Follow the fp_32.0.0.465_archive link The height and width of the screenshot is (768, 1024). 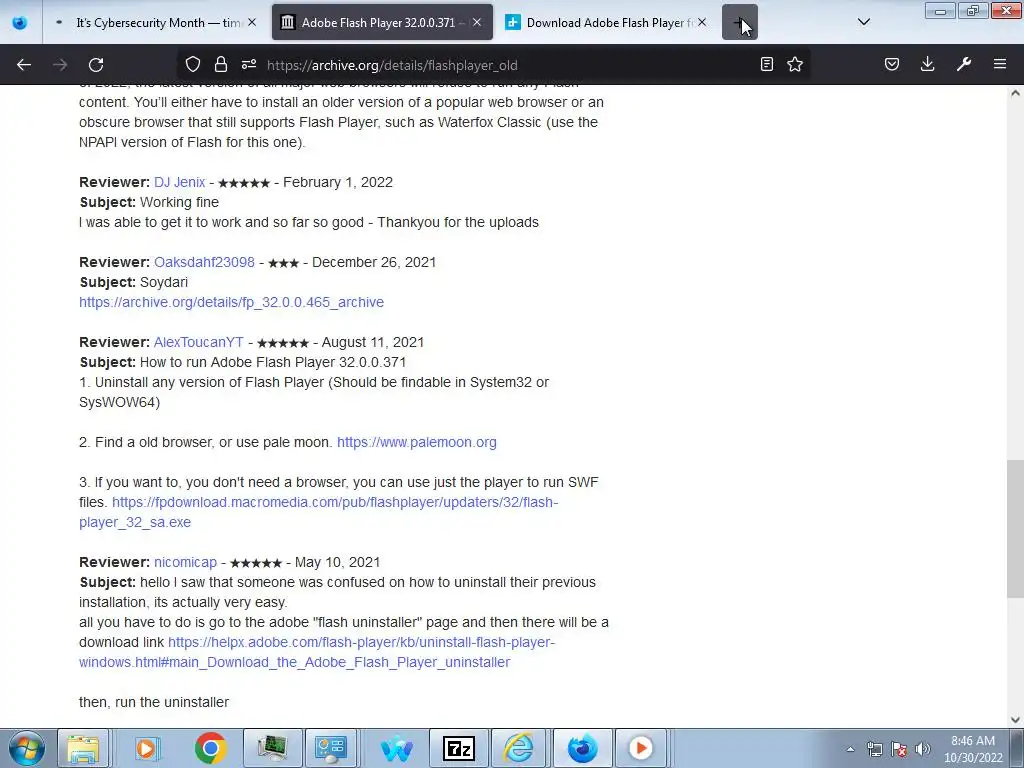point(231,302)
